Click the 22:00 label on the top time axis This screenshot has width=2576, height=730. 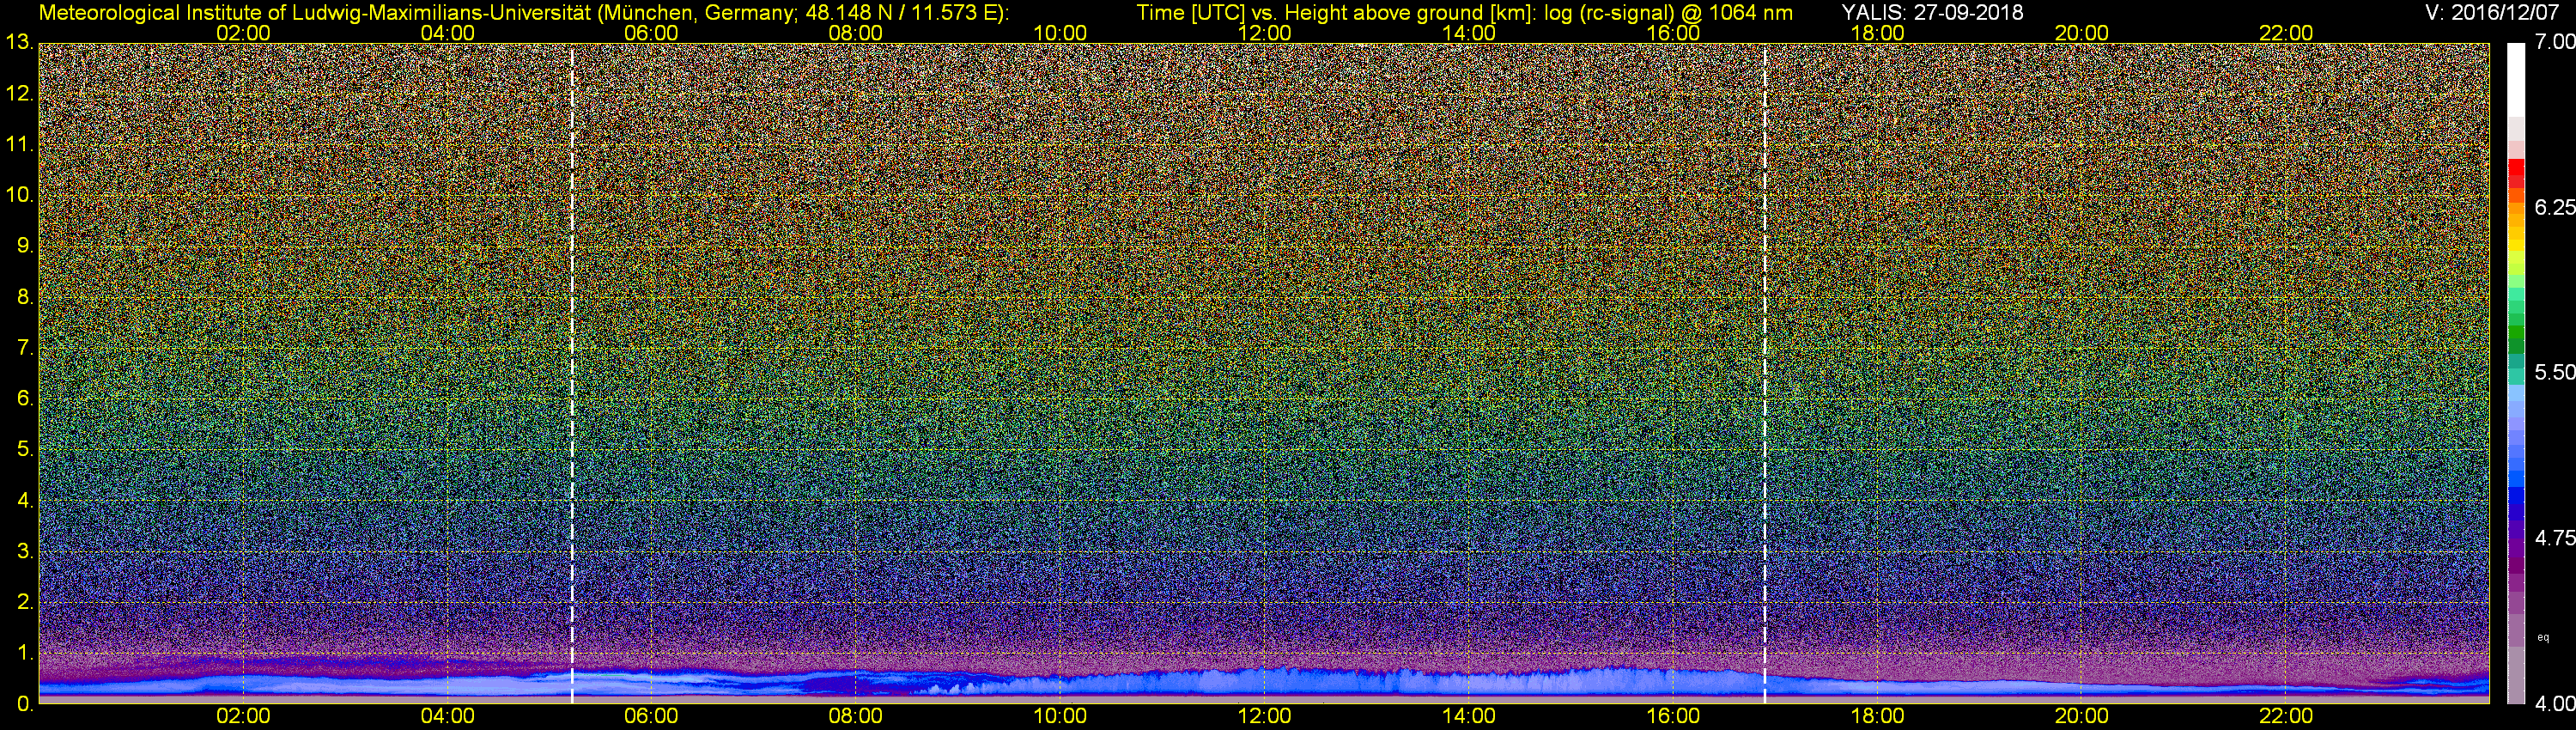pos(2286,33)
